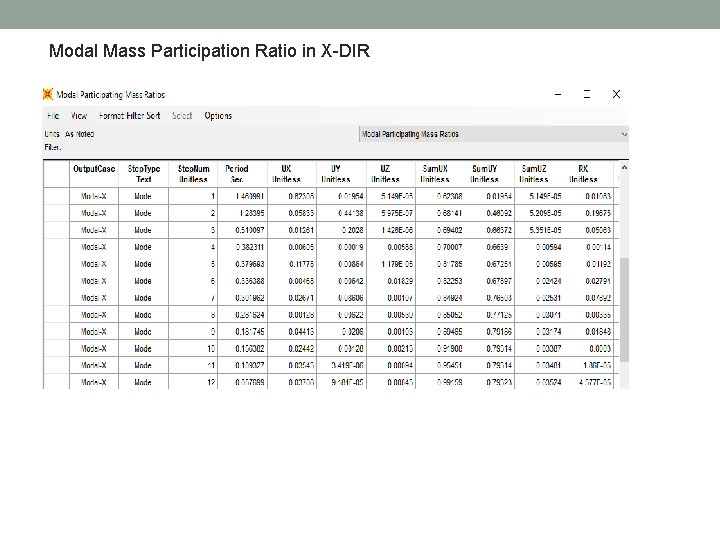This screenshot has width=720, height=540.
Task: Click the StepNum cell 10
Action: click(193, 349)
